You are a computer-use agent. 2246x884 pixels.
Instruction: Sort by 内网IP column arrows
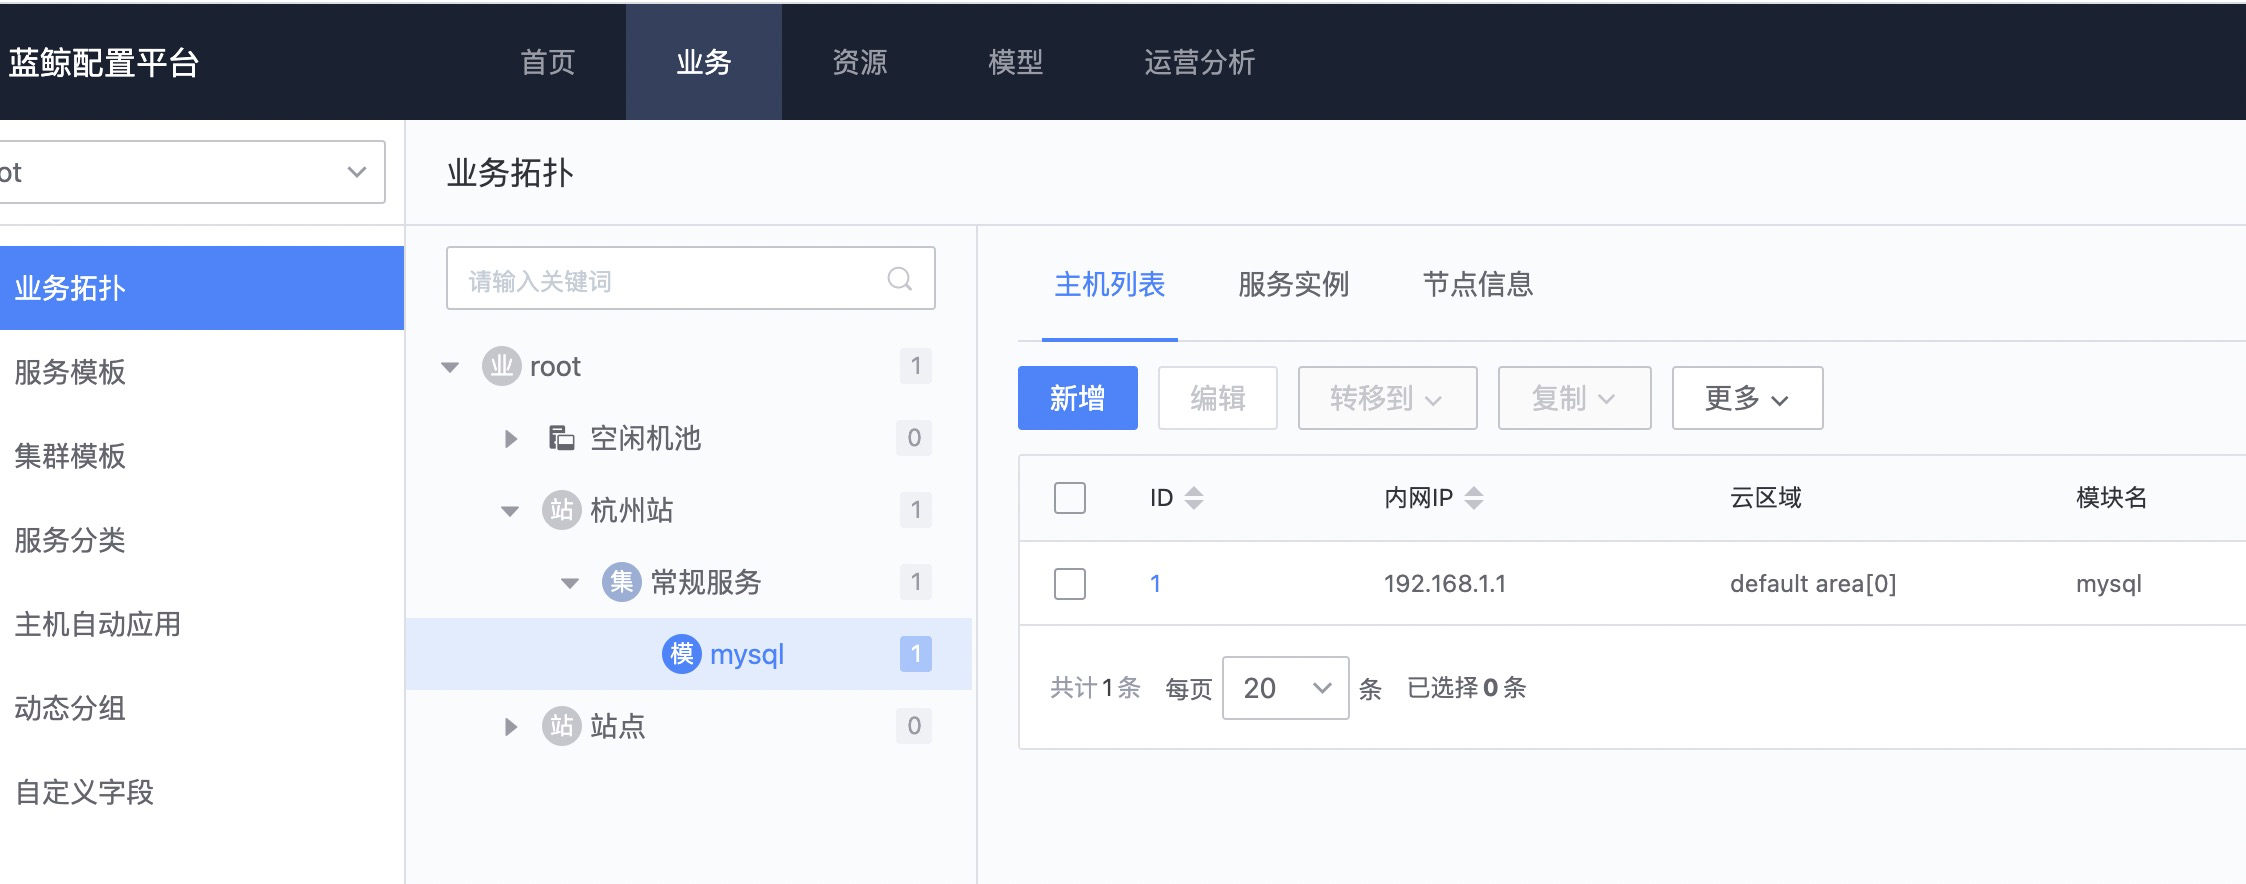1474,498
